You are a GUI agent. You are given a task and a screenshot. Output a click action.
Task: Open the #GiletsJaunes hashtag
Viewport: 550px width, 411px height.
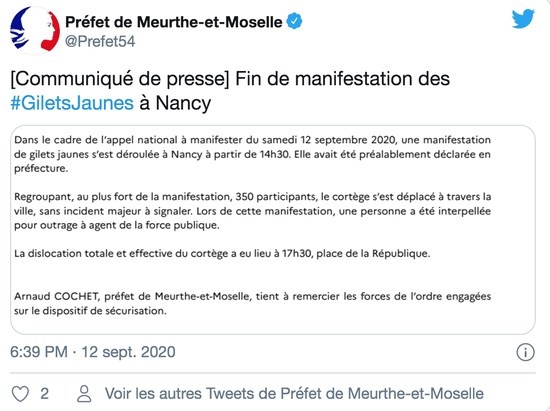pyautogui.click(x=72, y=103)
